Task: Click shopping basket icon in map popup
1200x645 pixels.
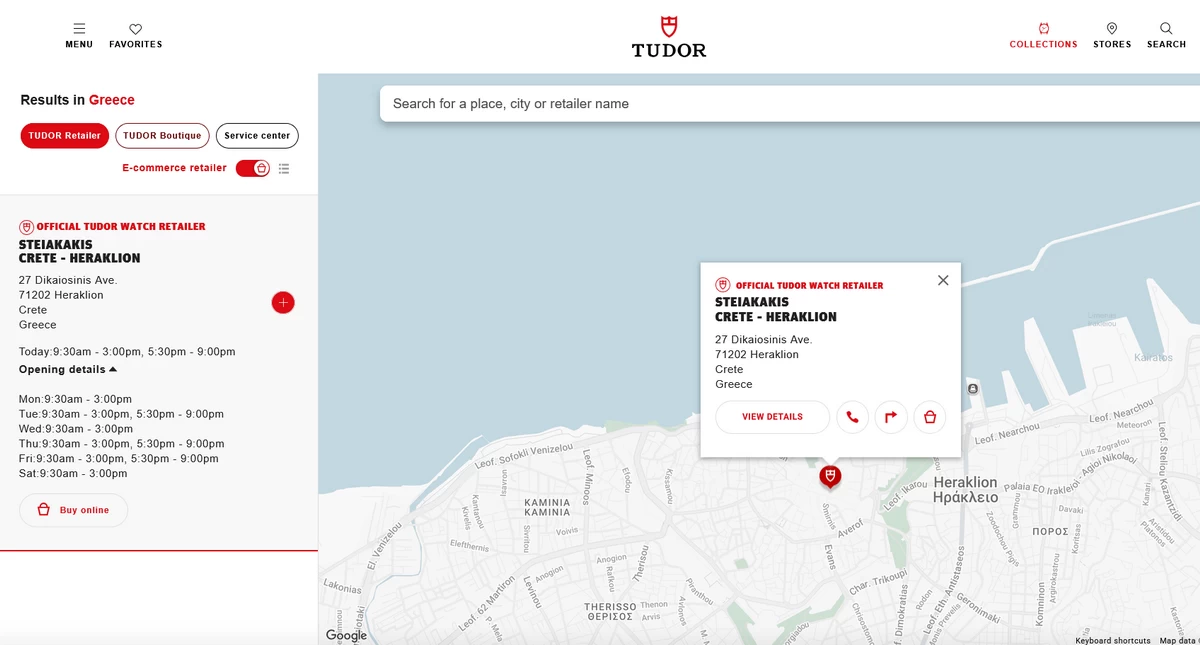Action: click(930, 417)
